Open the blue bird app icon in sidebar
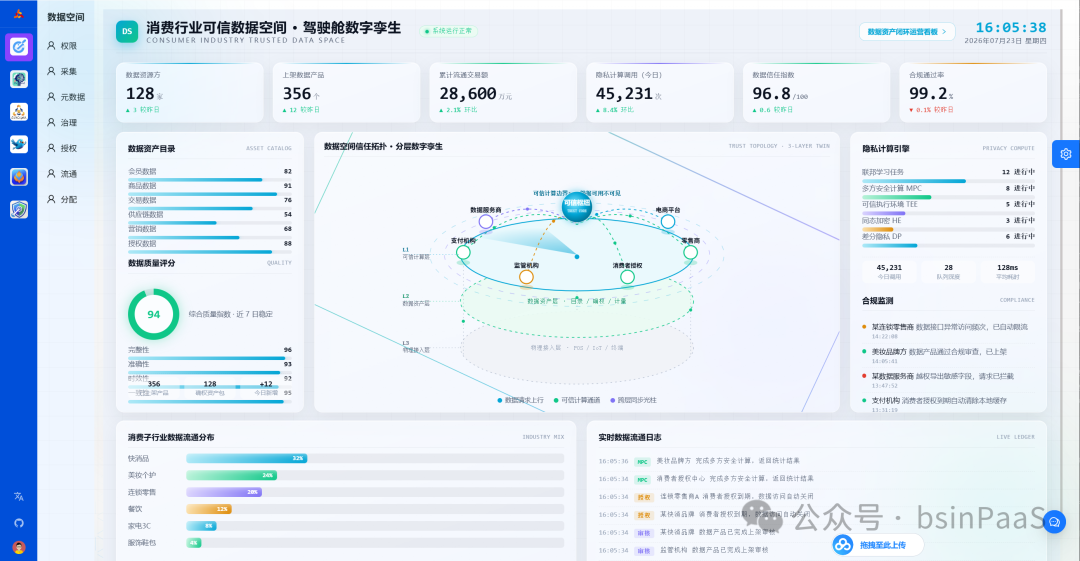The image size is (1080, 561). pos(19,144)
